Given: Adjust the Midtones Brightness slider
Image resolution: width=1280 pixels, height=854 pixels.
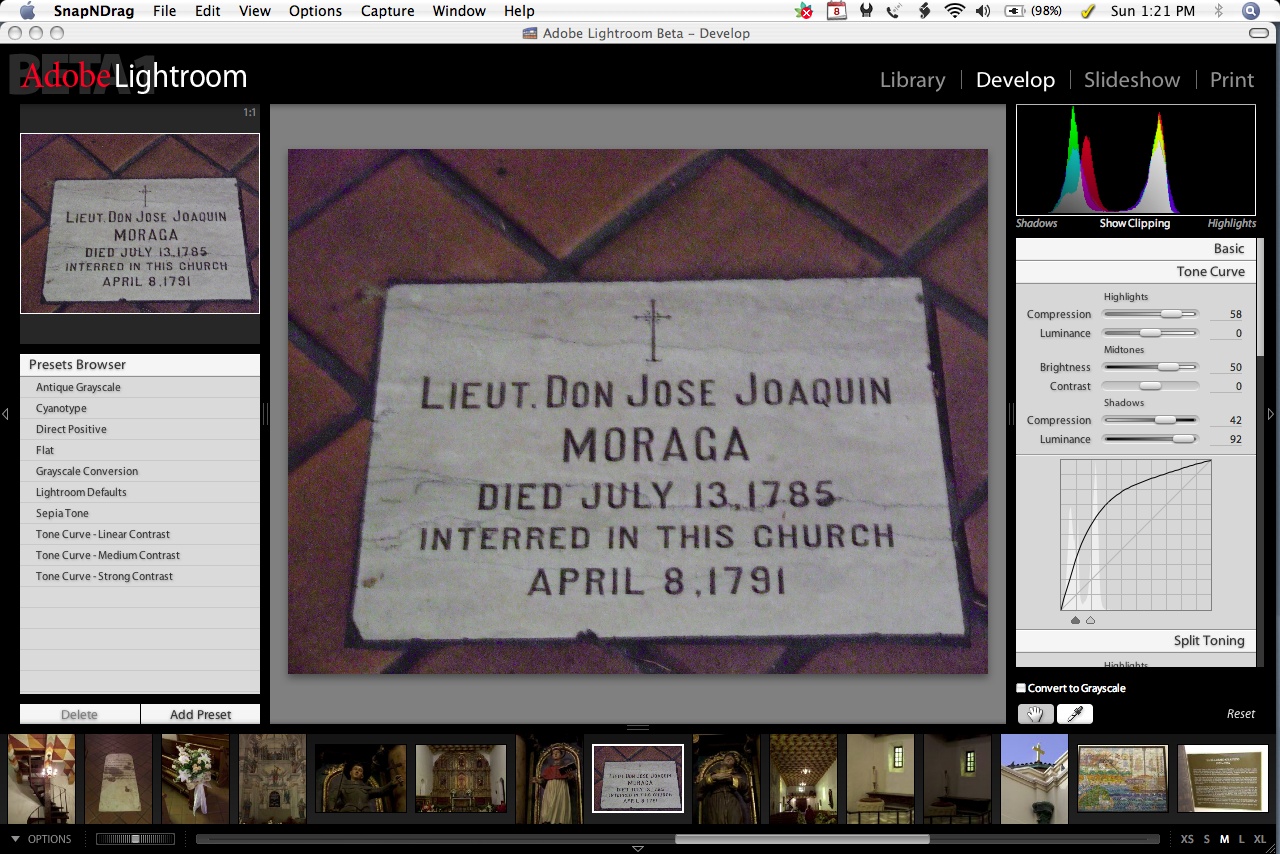Looking at the screenshot, I should (x=1167, y=367).
